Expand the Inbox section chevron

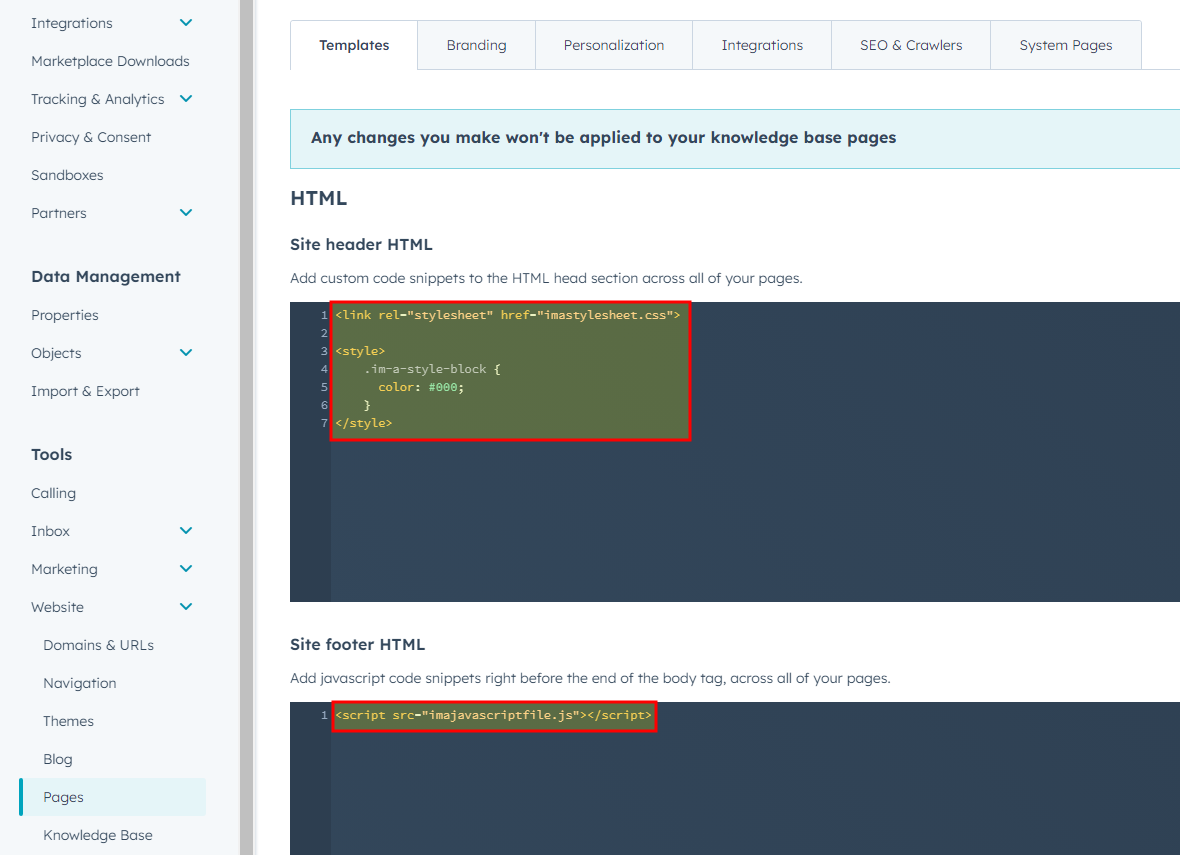(x=186, y=531)
